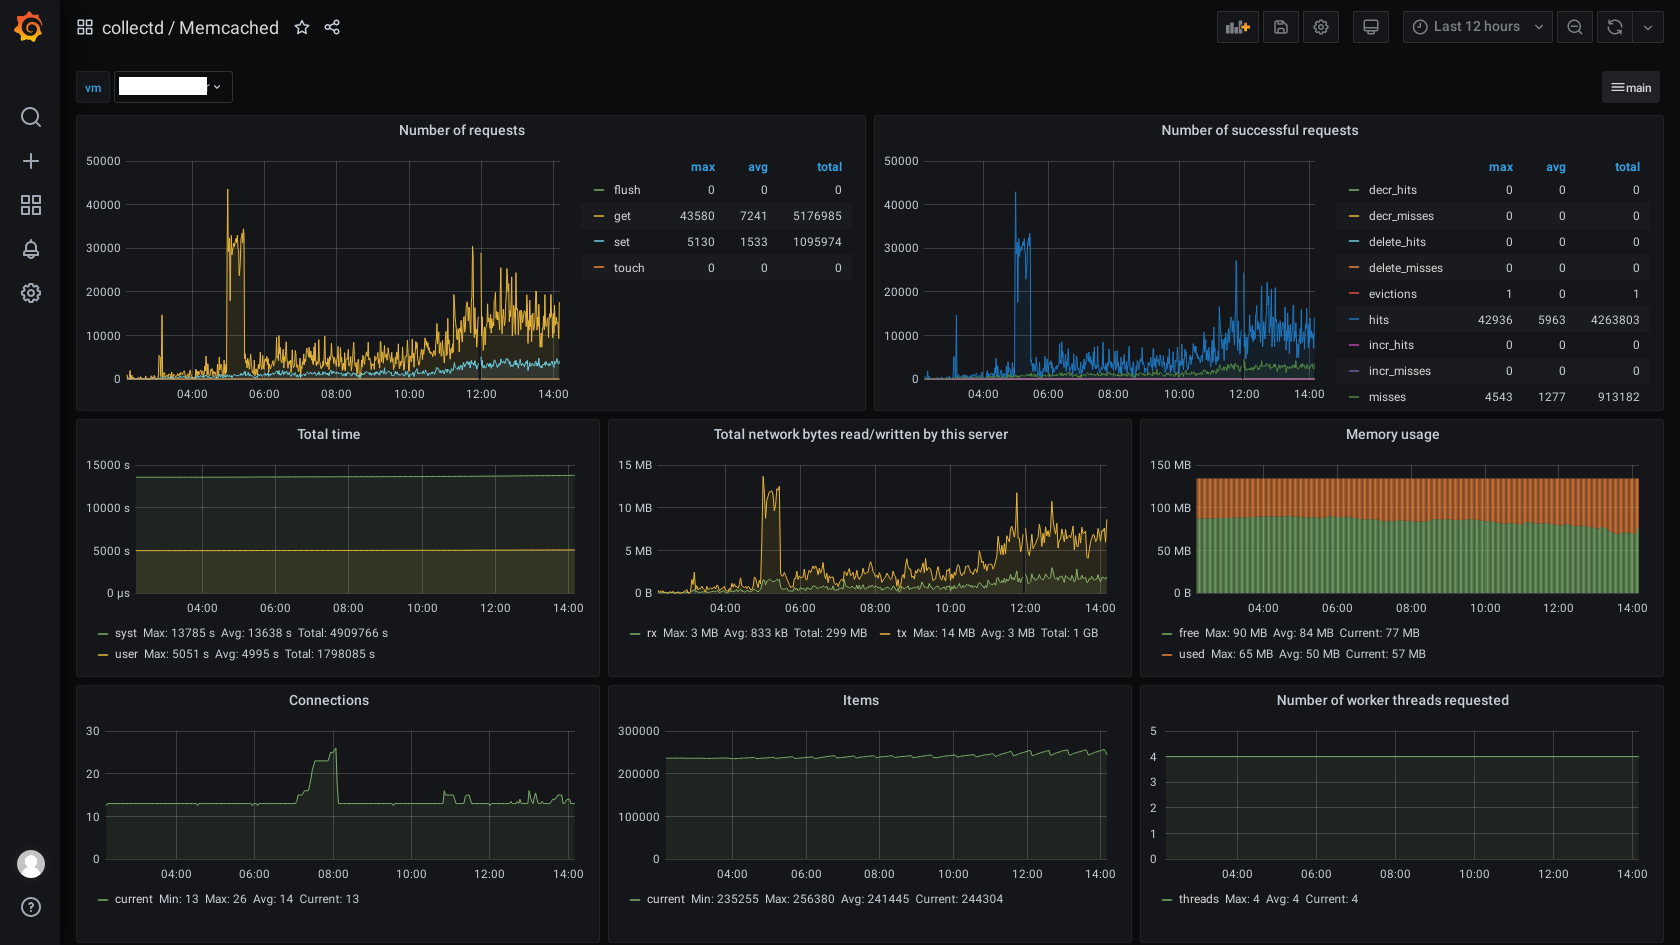The height and width of the screenshot is (945, 1680).
Task: Open the Last 12 hours time picker
Action: (1478, 27)
